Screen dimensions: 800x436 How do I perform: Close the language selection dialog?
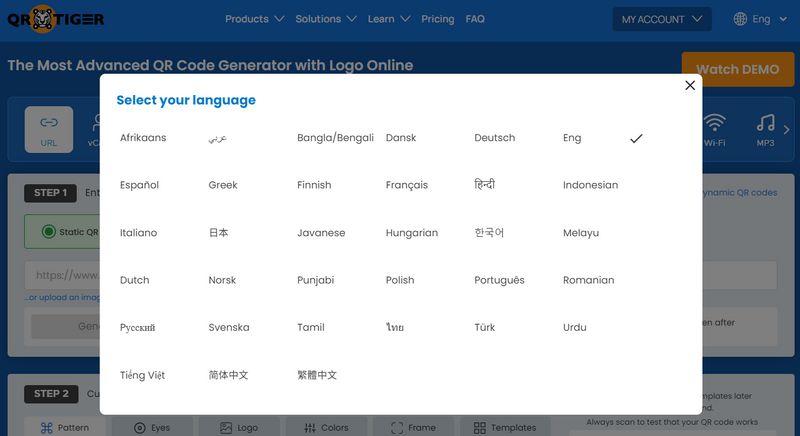pyautogui.click(x=690, y=86)
